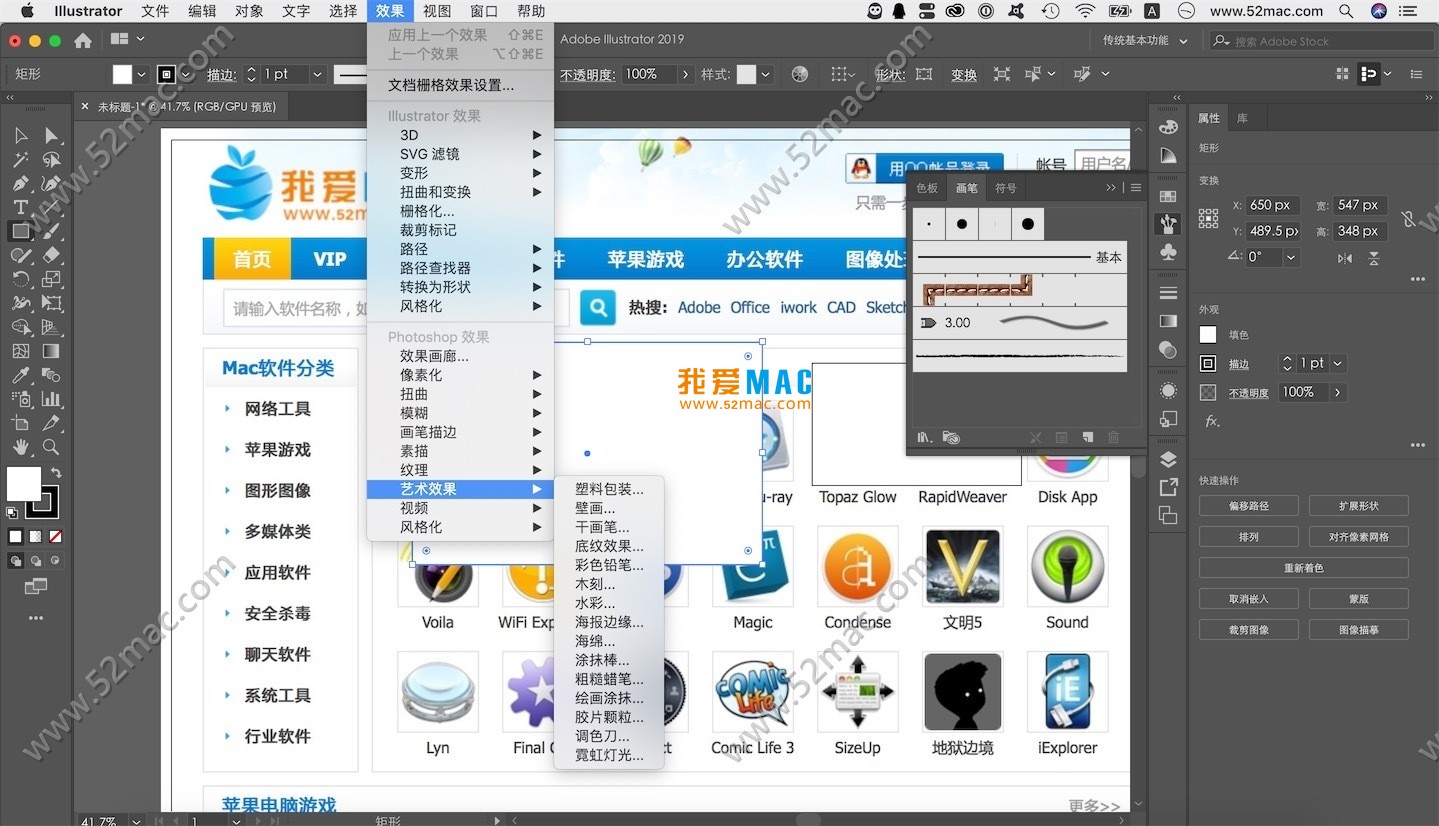Select the Zoom tool
Viewport: 1439px width, 826px height.
click(x=51, y=447)
